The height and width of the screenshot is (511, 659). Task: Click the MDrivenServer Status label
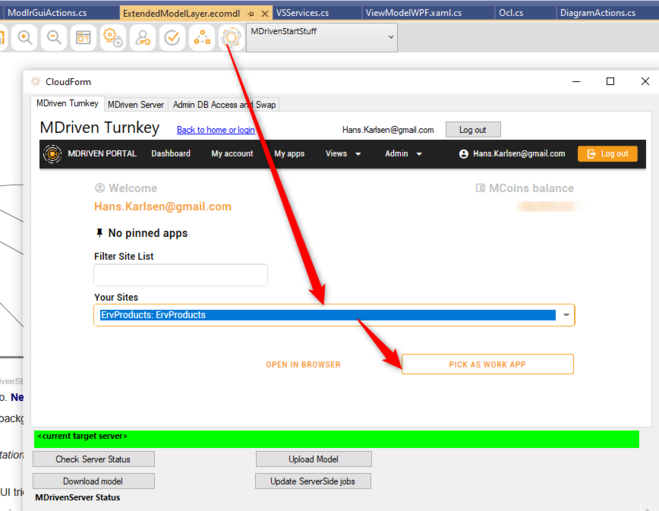[77, 498]
